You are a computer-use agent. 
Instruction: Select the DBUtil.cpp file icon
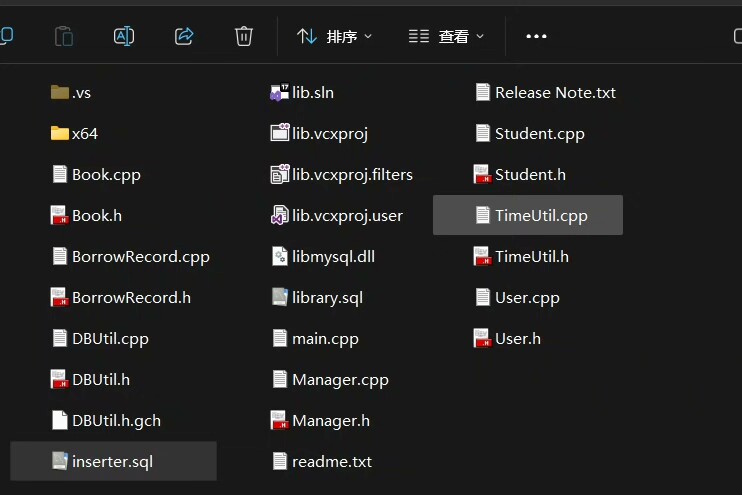coord(60,339)
